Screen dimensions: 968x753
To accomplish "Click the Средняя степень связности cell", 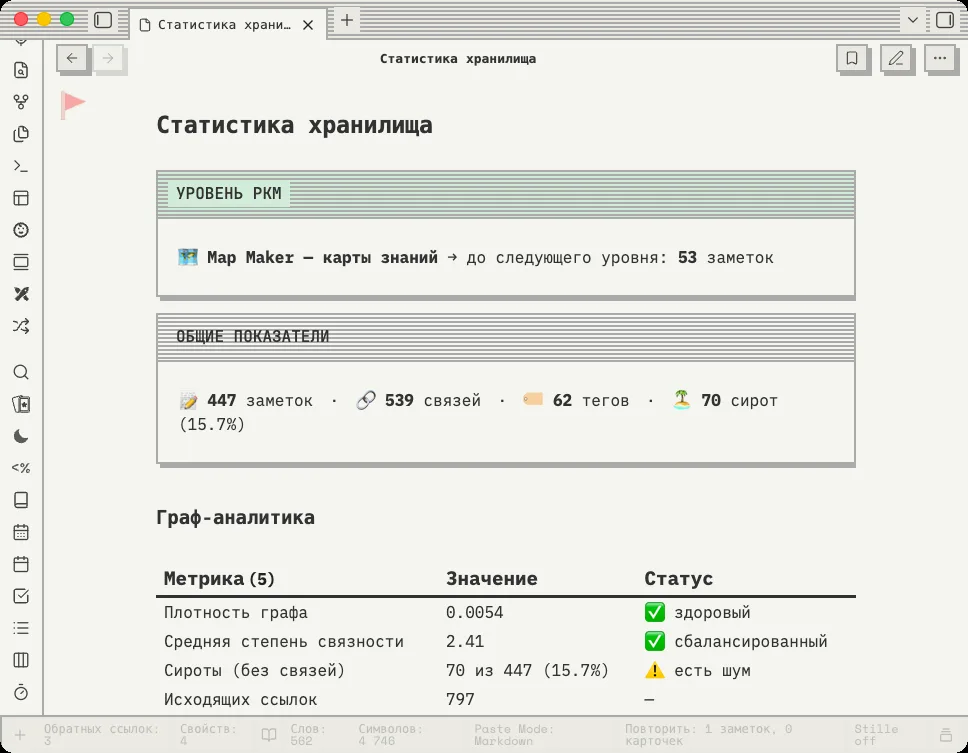I will click(x=284, y=642).
